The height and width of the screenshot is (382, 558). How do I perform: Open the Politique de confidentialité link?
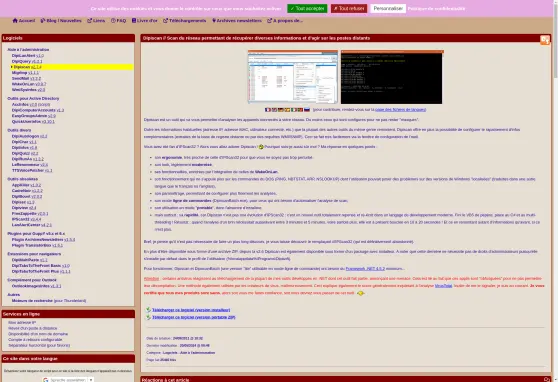436,8
